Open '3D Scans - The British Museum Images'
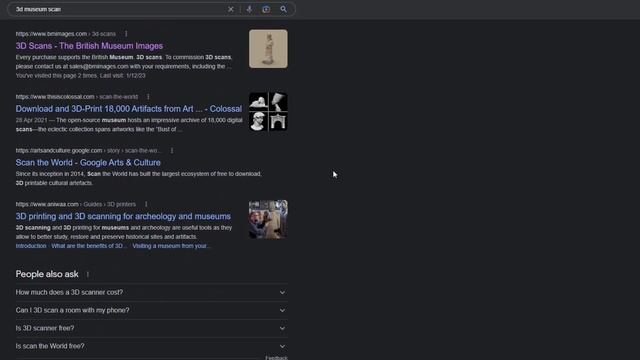 coord(89,46)
